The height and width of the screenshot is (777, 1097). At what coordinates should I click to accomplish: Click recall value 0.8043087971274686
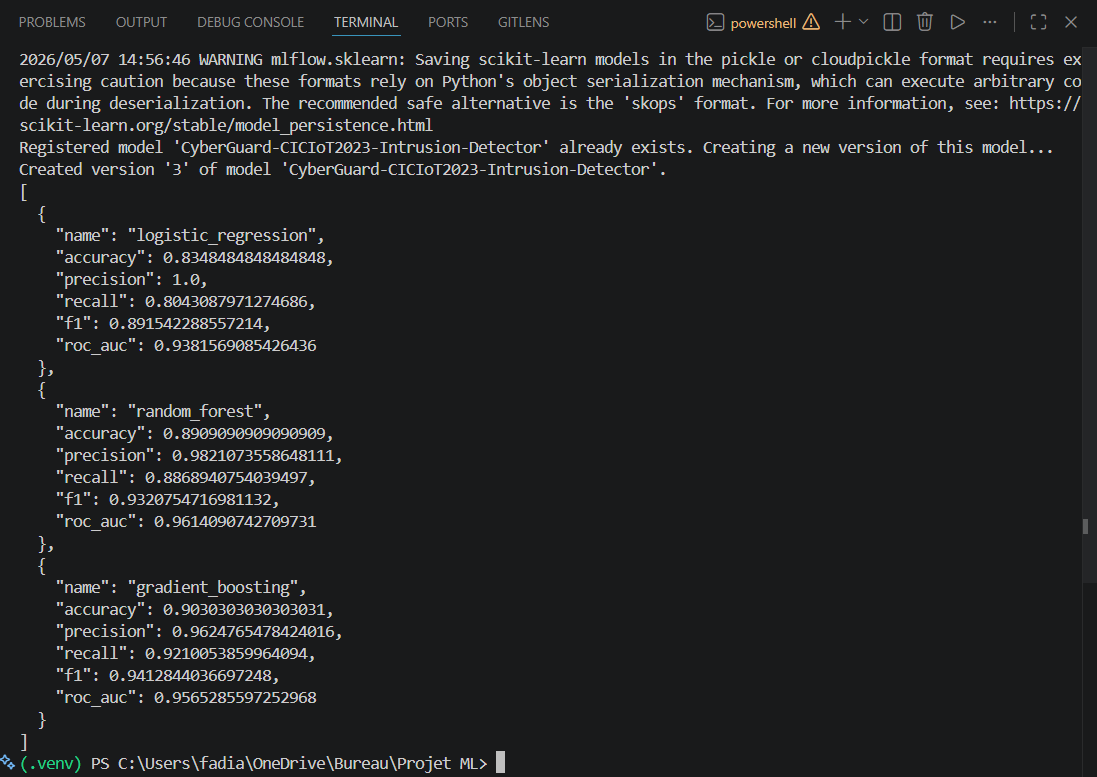coord(226,302)
